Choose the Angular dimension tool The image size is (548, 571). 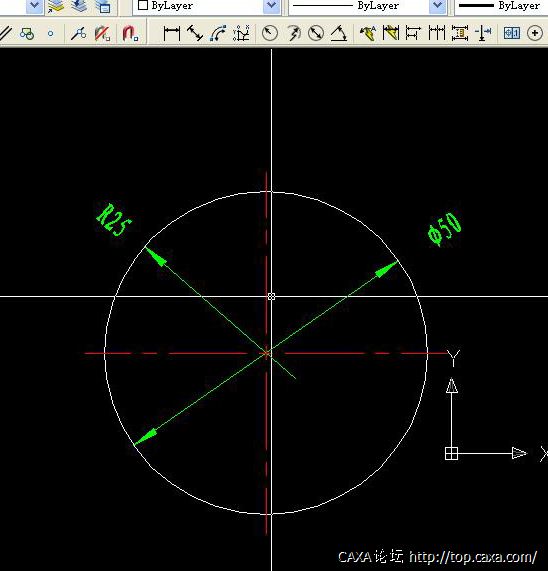(x=339, y=33)
